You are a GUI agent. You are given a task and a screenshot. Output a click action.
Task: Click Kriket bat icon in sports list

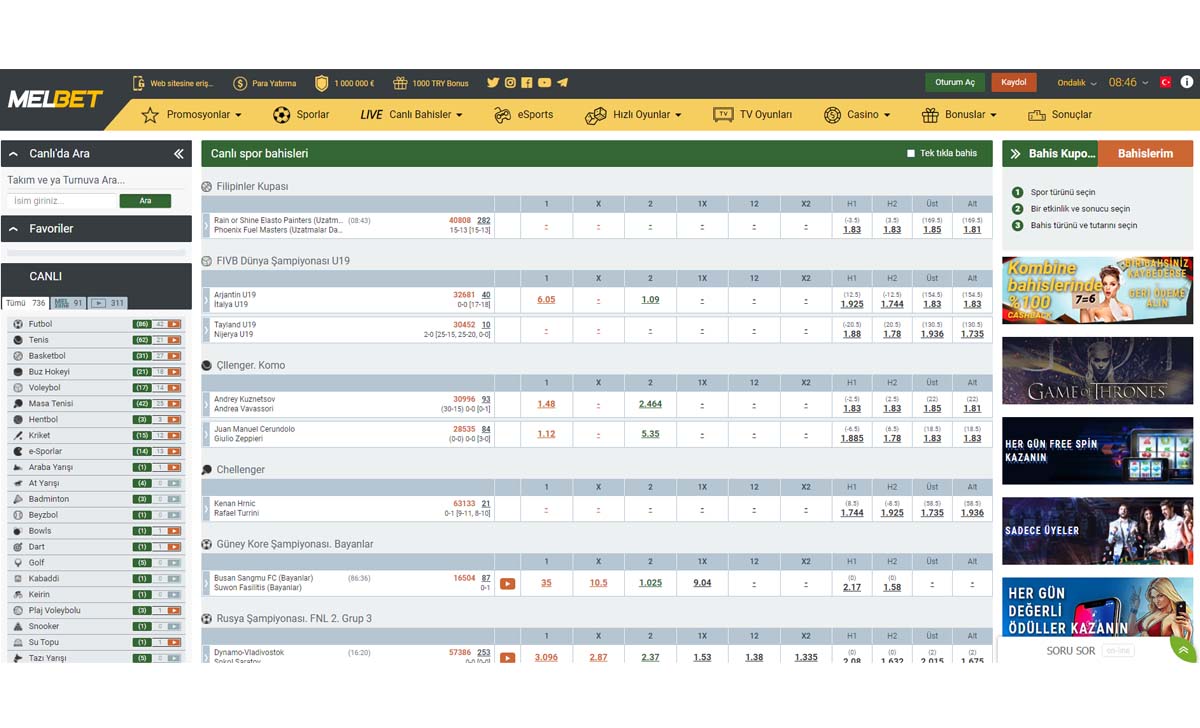click(17, 436)
